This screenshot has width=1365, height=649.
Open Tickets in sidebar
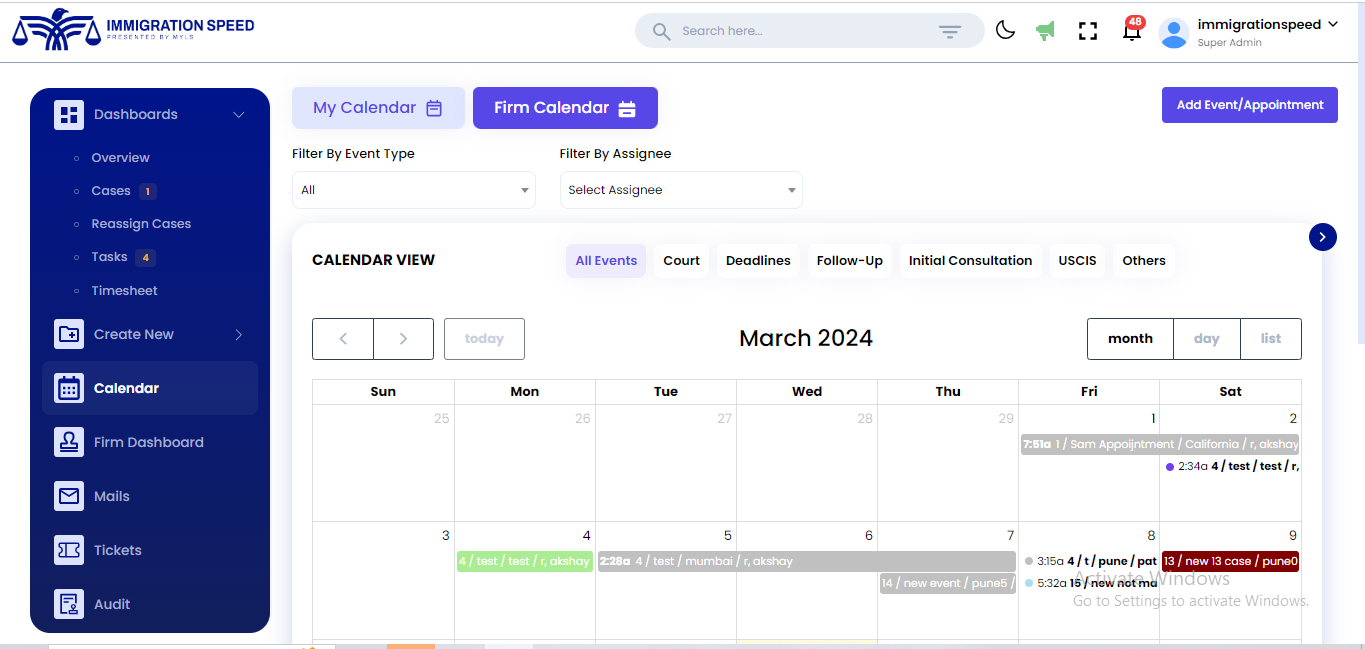118,550
